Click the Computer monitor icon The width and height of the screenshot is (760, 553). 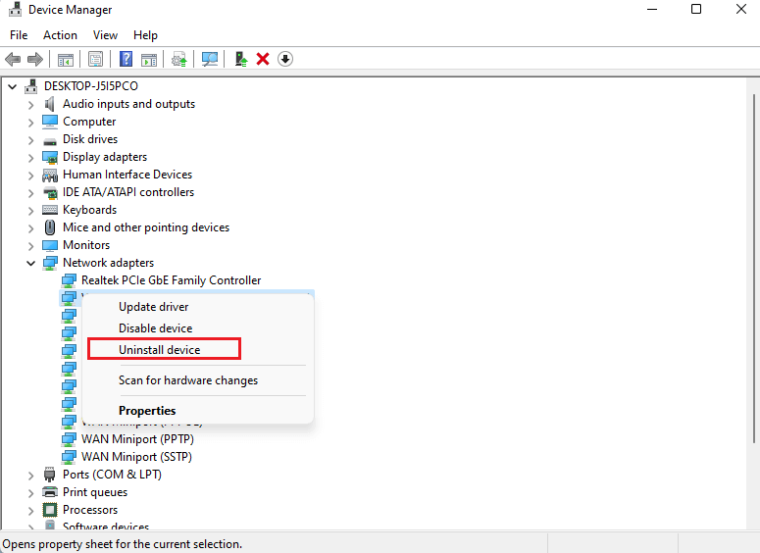[50, 122]
